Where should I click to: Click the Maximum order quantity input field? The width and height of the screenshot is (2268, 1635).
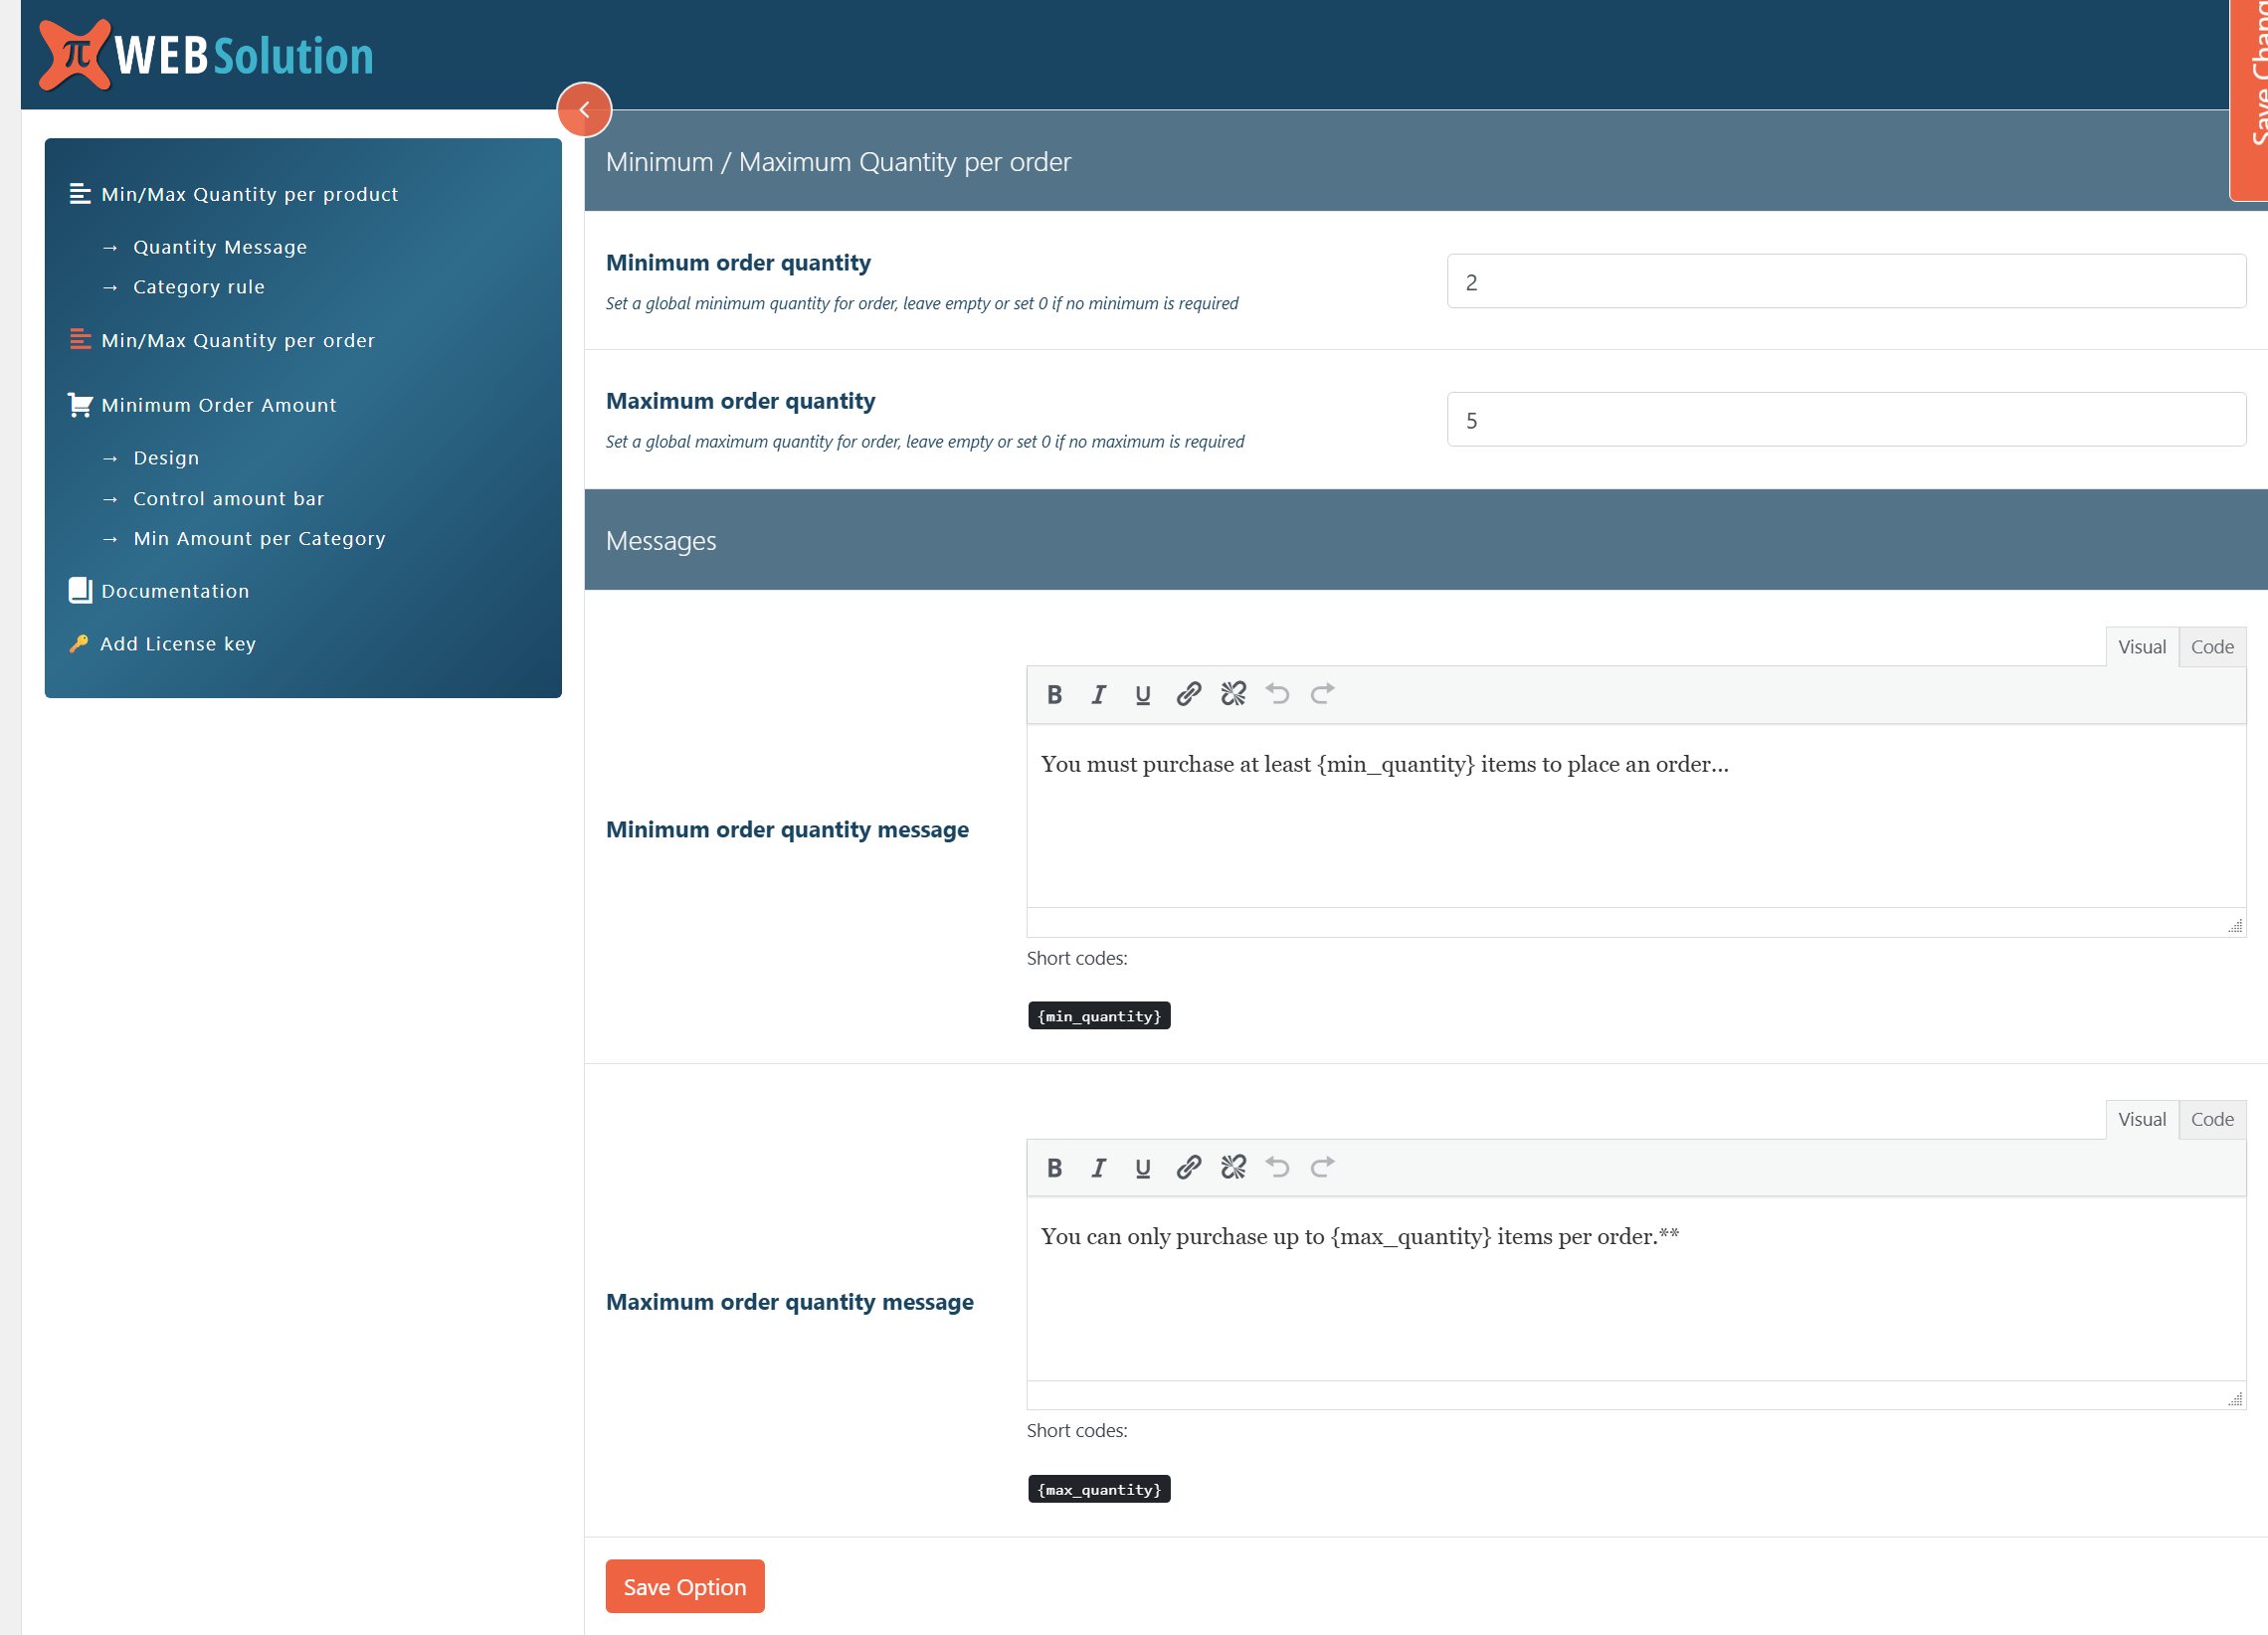click(x=1845, y=420)
